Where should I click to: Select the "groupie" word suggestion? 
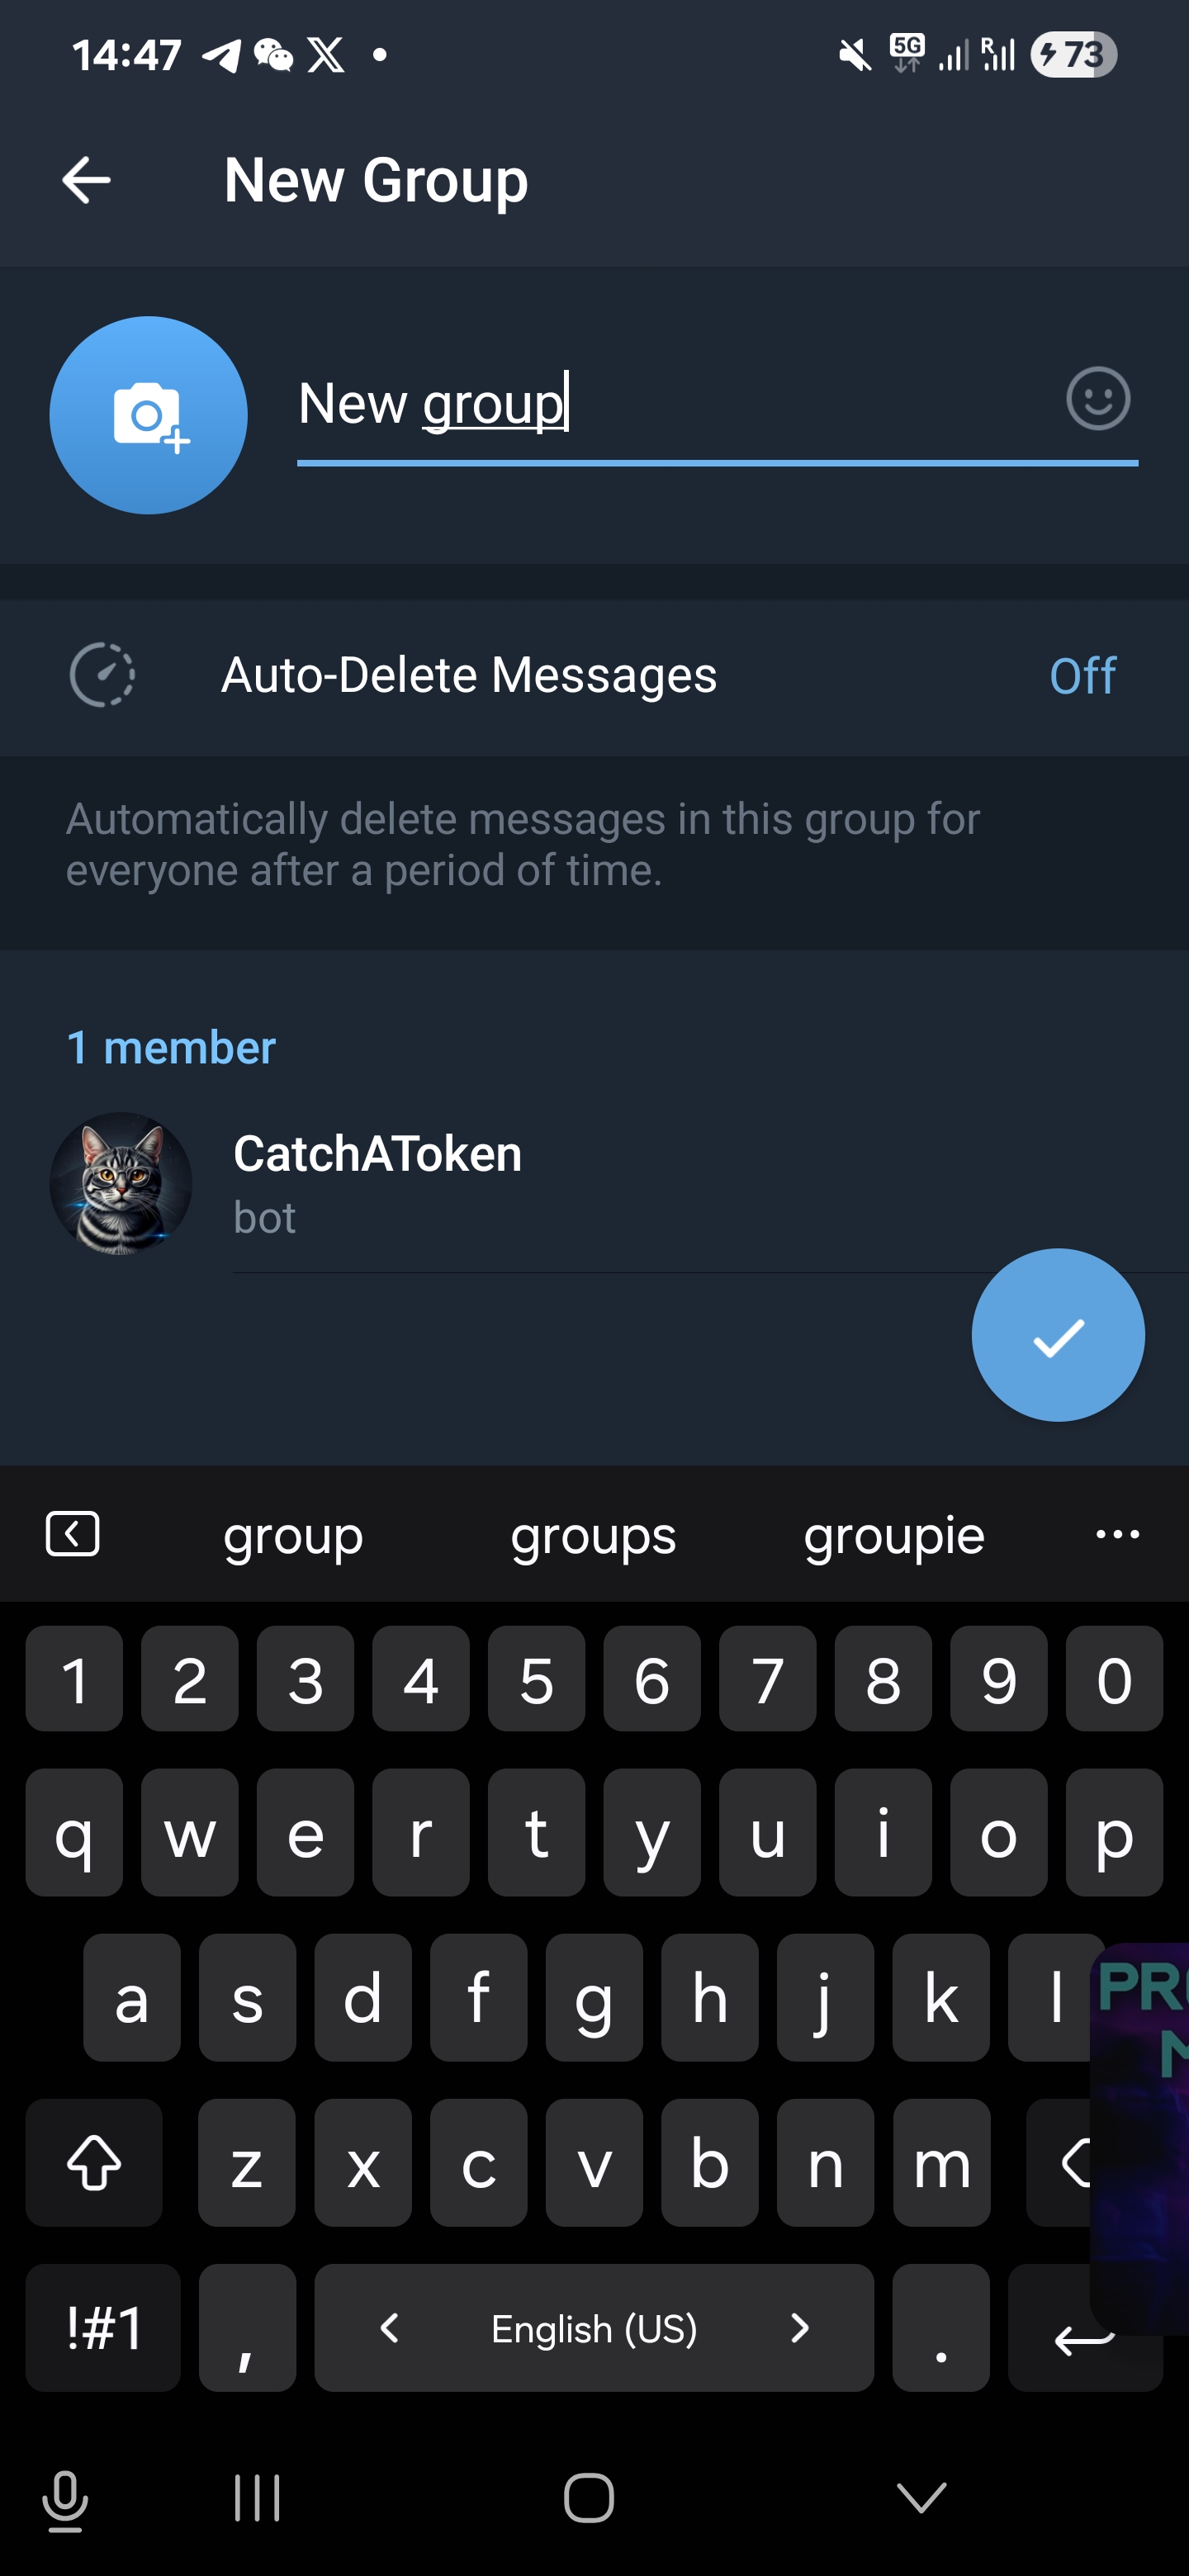pyautogui.click(x=894, y=1535)
